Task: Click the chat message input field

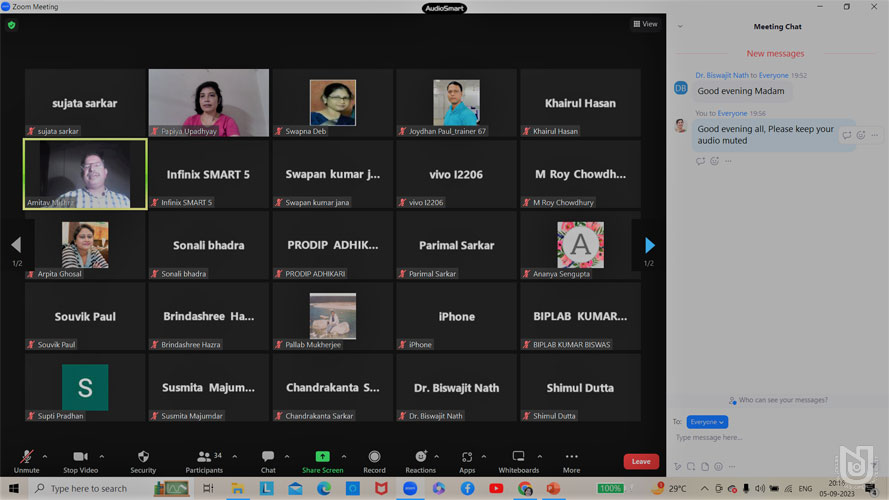Action: coord(777,438)
